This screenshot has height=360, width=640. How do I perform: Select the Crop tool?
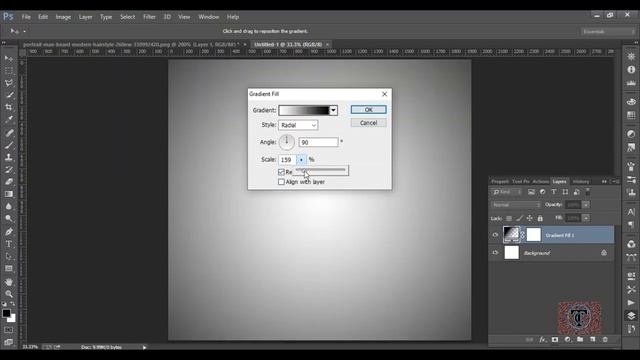point(9,107)
